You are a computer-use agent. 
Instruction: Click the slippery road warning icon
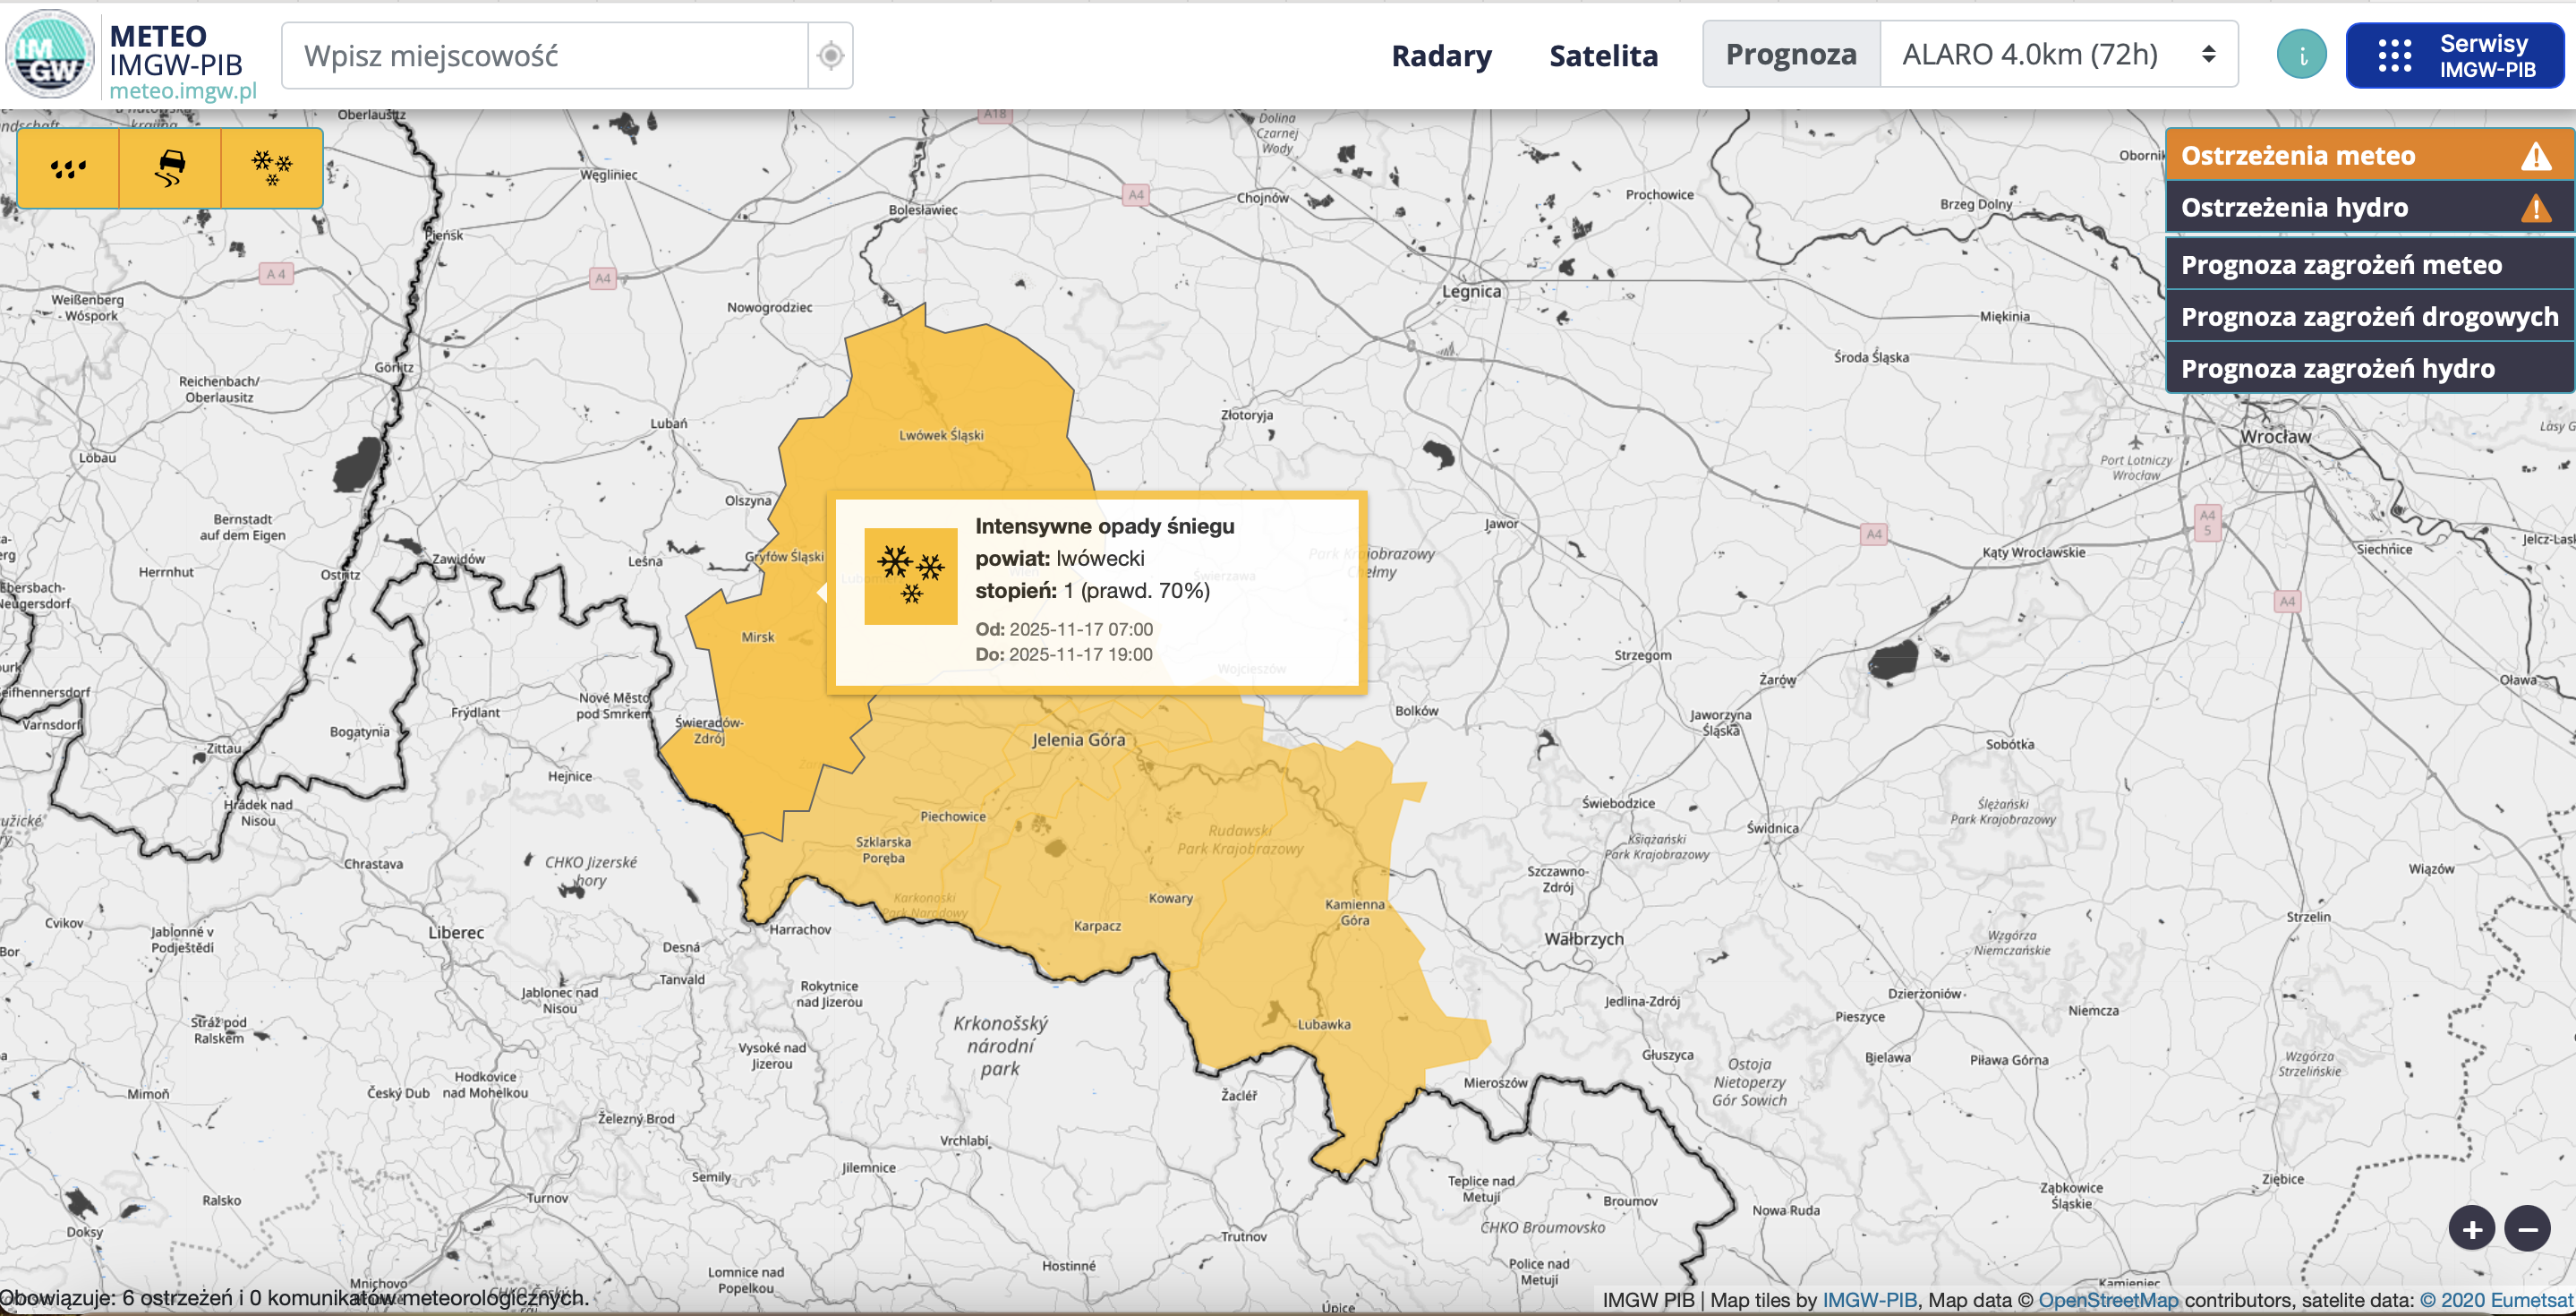[170, 168]
